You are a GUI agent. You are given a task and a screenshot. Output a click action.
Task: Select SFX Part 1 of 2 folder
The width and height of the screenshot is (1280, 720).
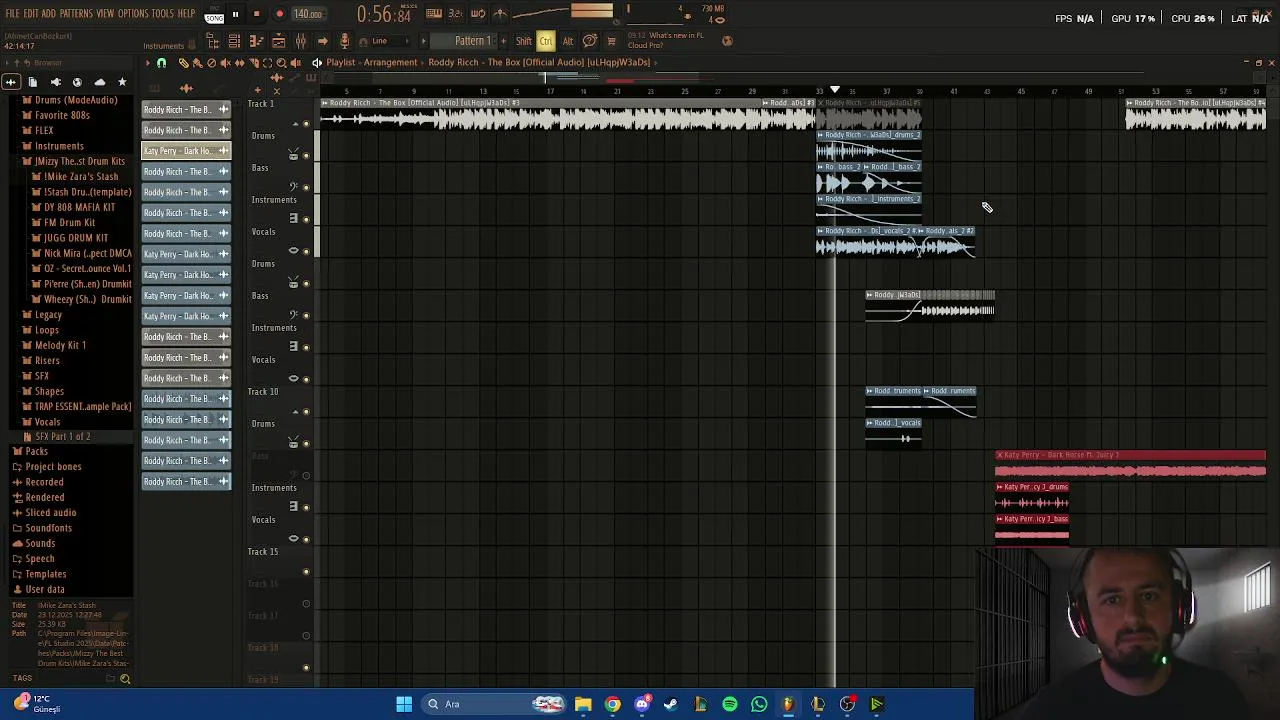tap(62, 437)
